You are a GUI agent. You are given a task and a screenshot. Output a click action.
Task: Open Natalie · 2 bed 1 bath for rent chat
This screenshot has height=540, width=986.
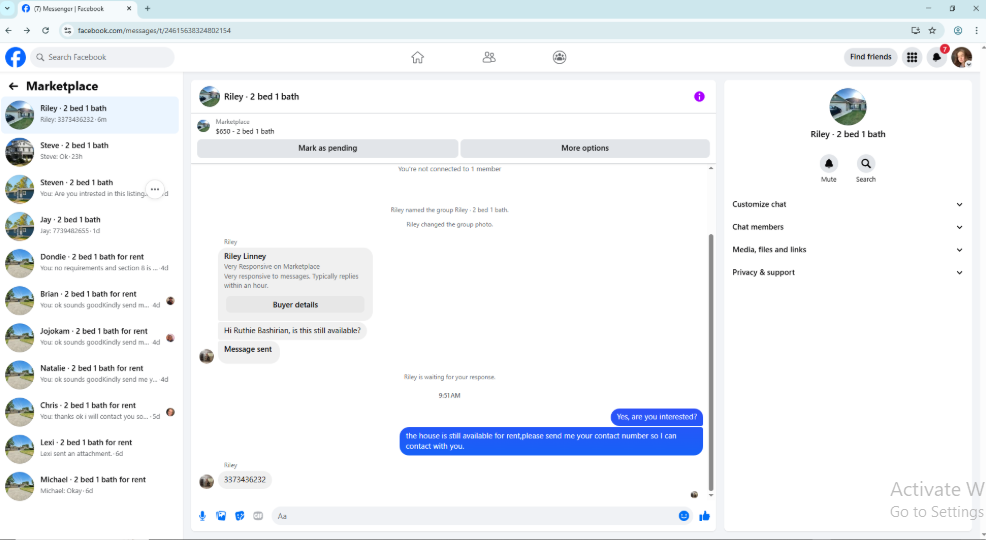90,374
